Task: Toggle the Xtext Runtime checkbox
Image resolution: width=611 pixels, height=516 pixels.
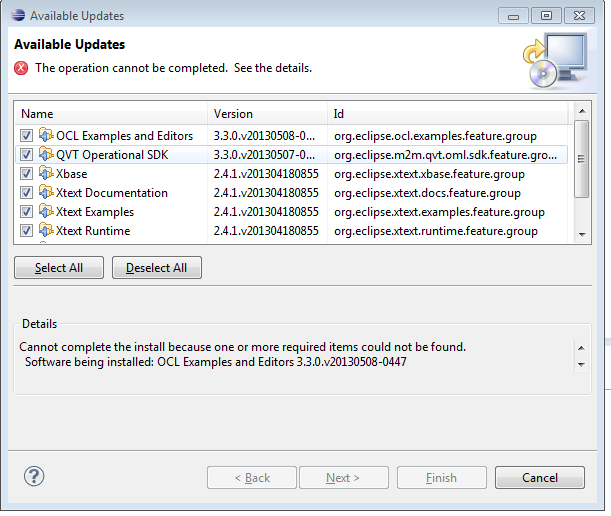Action: pyautogui.click(x=26, y=231)
